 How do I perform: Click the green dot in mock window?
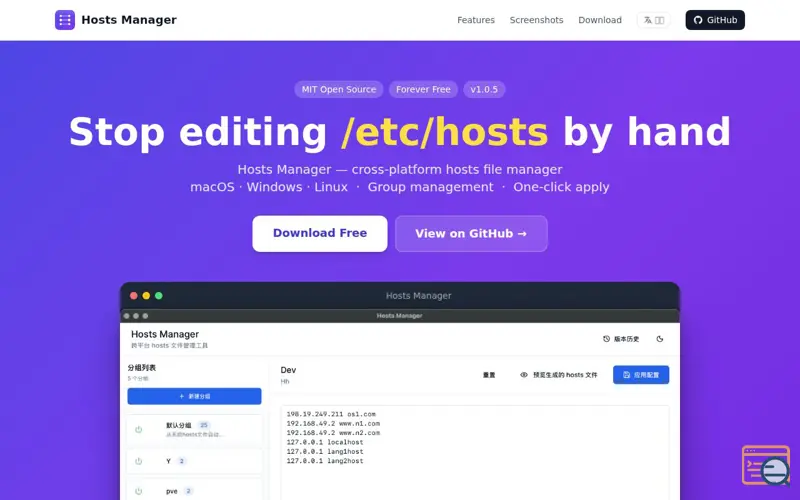159,295
